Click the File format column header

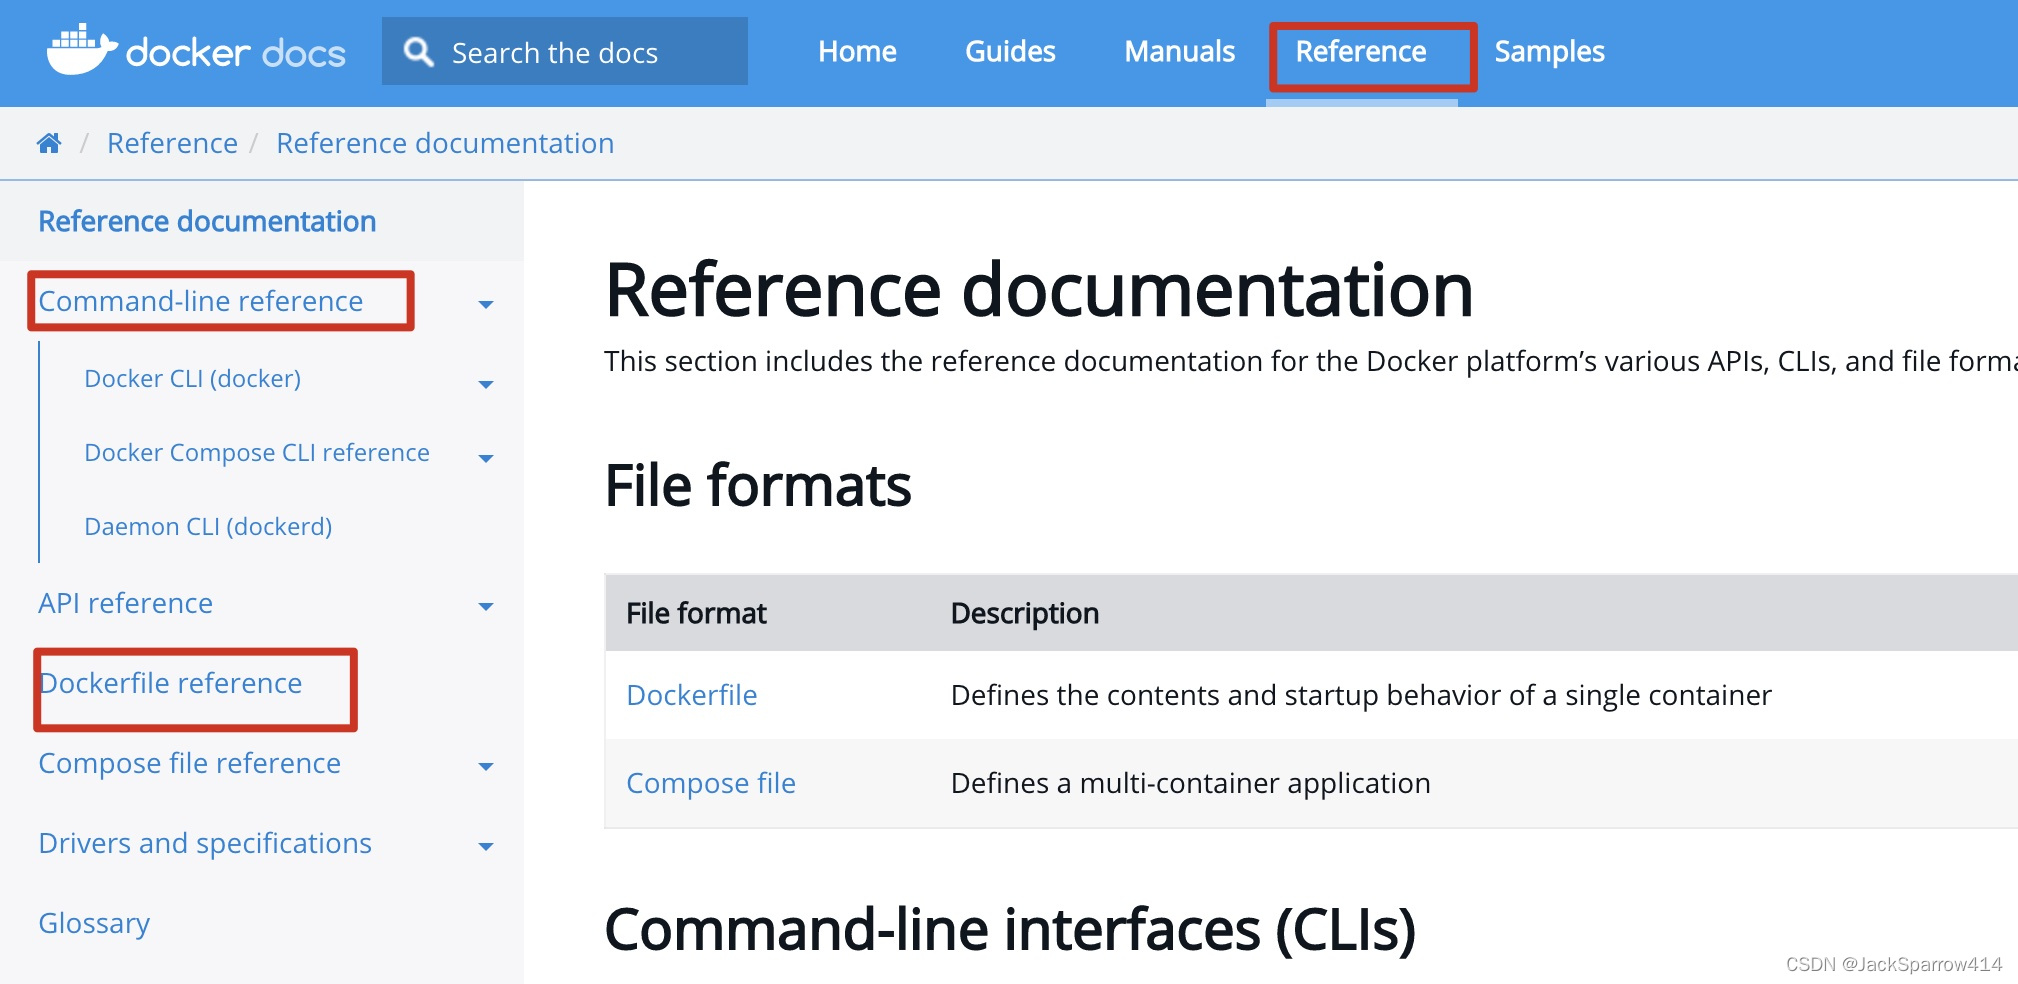tap(696, 613)
